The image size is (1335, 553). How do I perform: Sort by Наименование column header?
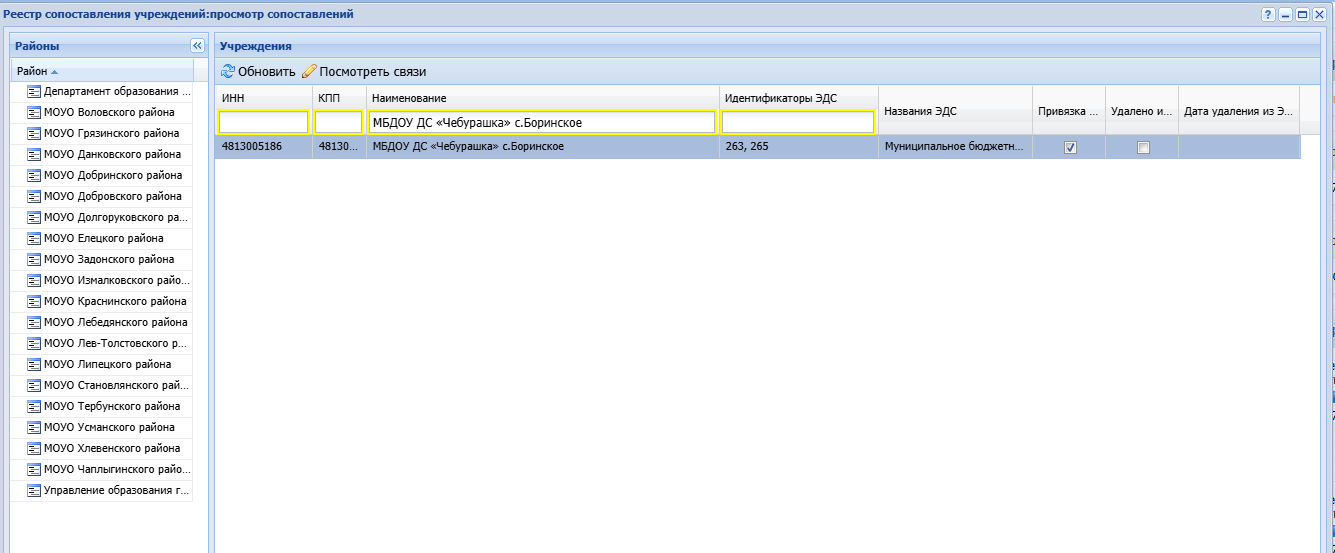point(542,97)
